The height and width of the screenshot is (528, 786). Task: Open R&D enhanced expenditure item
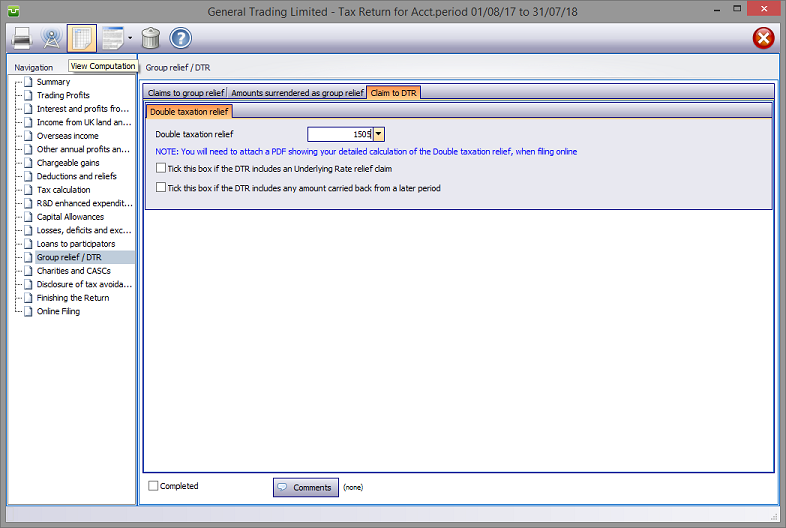point(84,203)
